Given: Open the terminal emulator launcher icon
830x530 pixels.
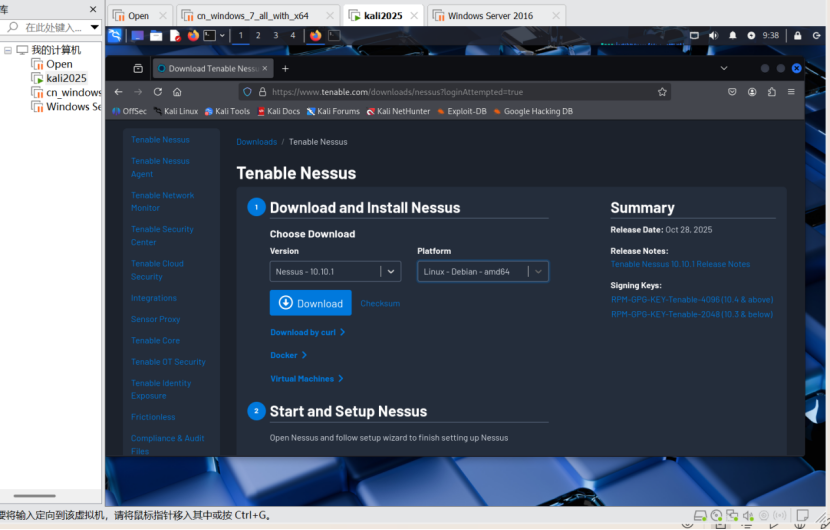Looking at the screenshot, I should pyautogui.click(x=210, y=35).
